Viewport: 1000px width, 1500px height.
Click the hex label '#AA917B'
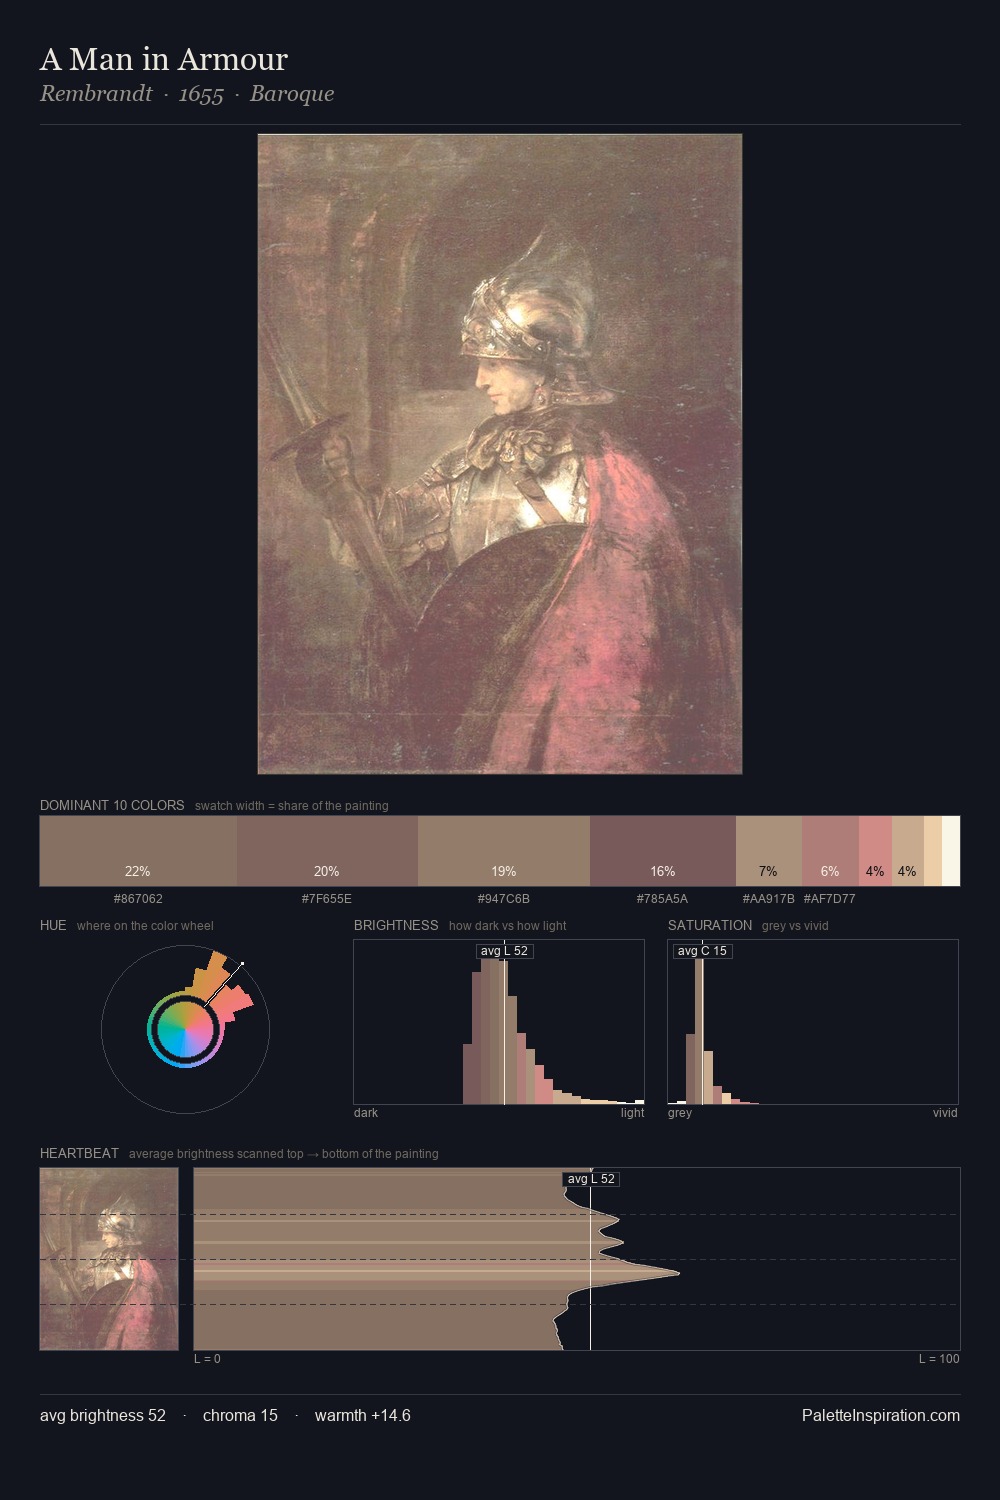769,899
